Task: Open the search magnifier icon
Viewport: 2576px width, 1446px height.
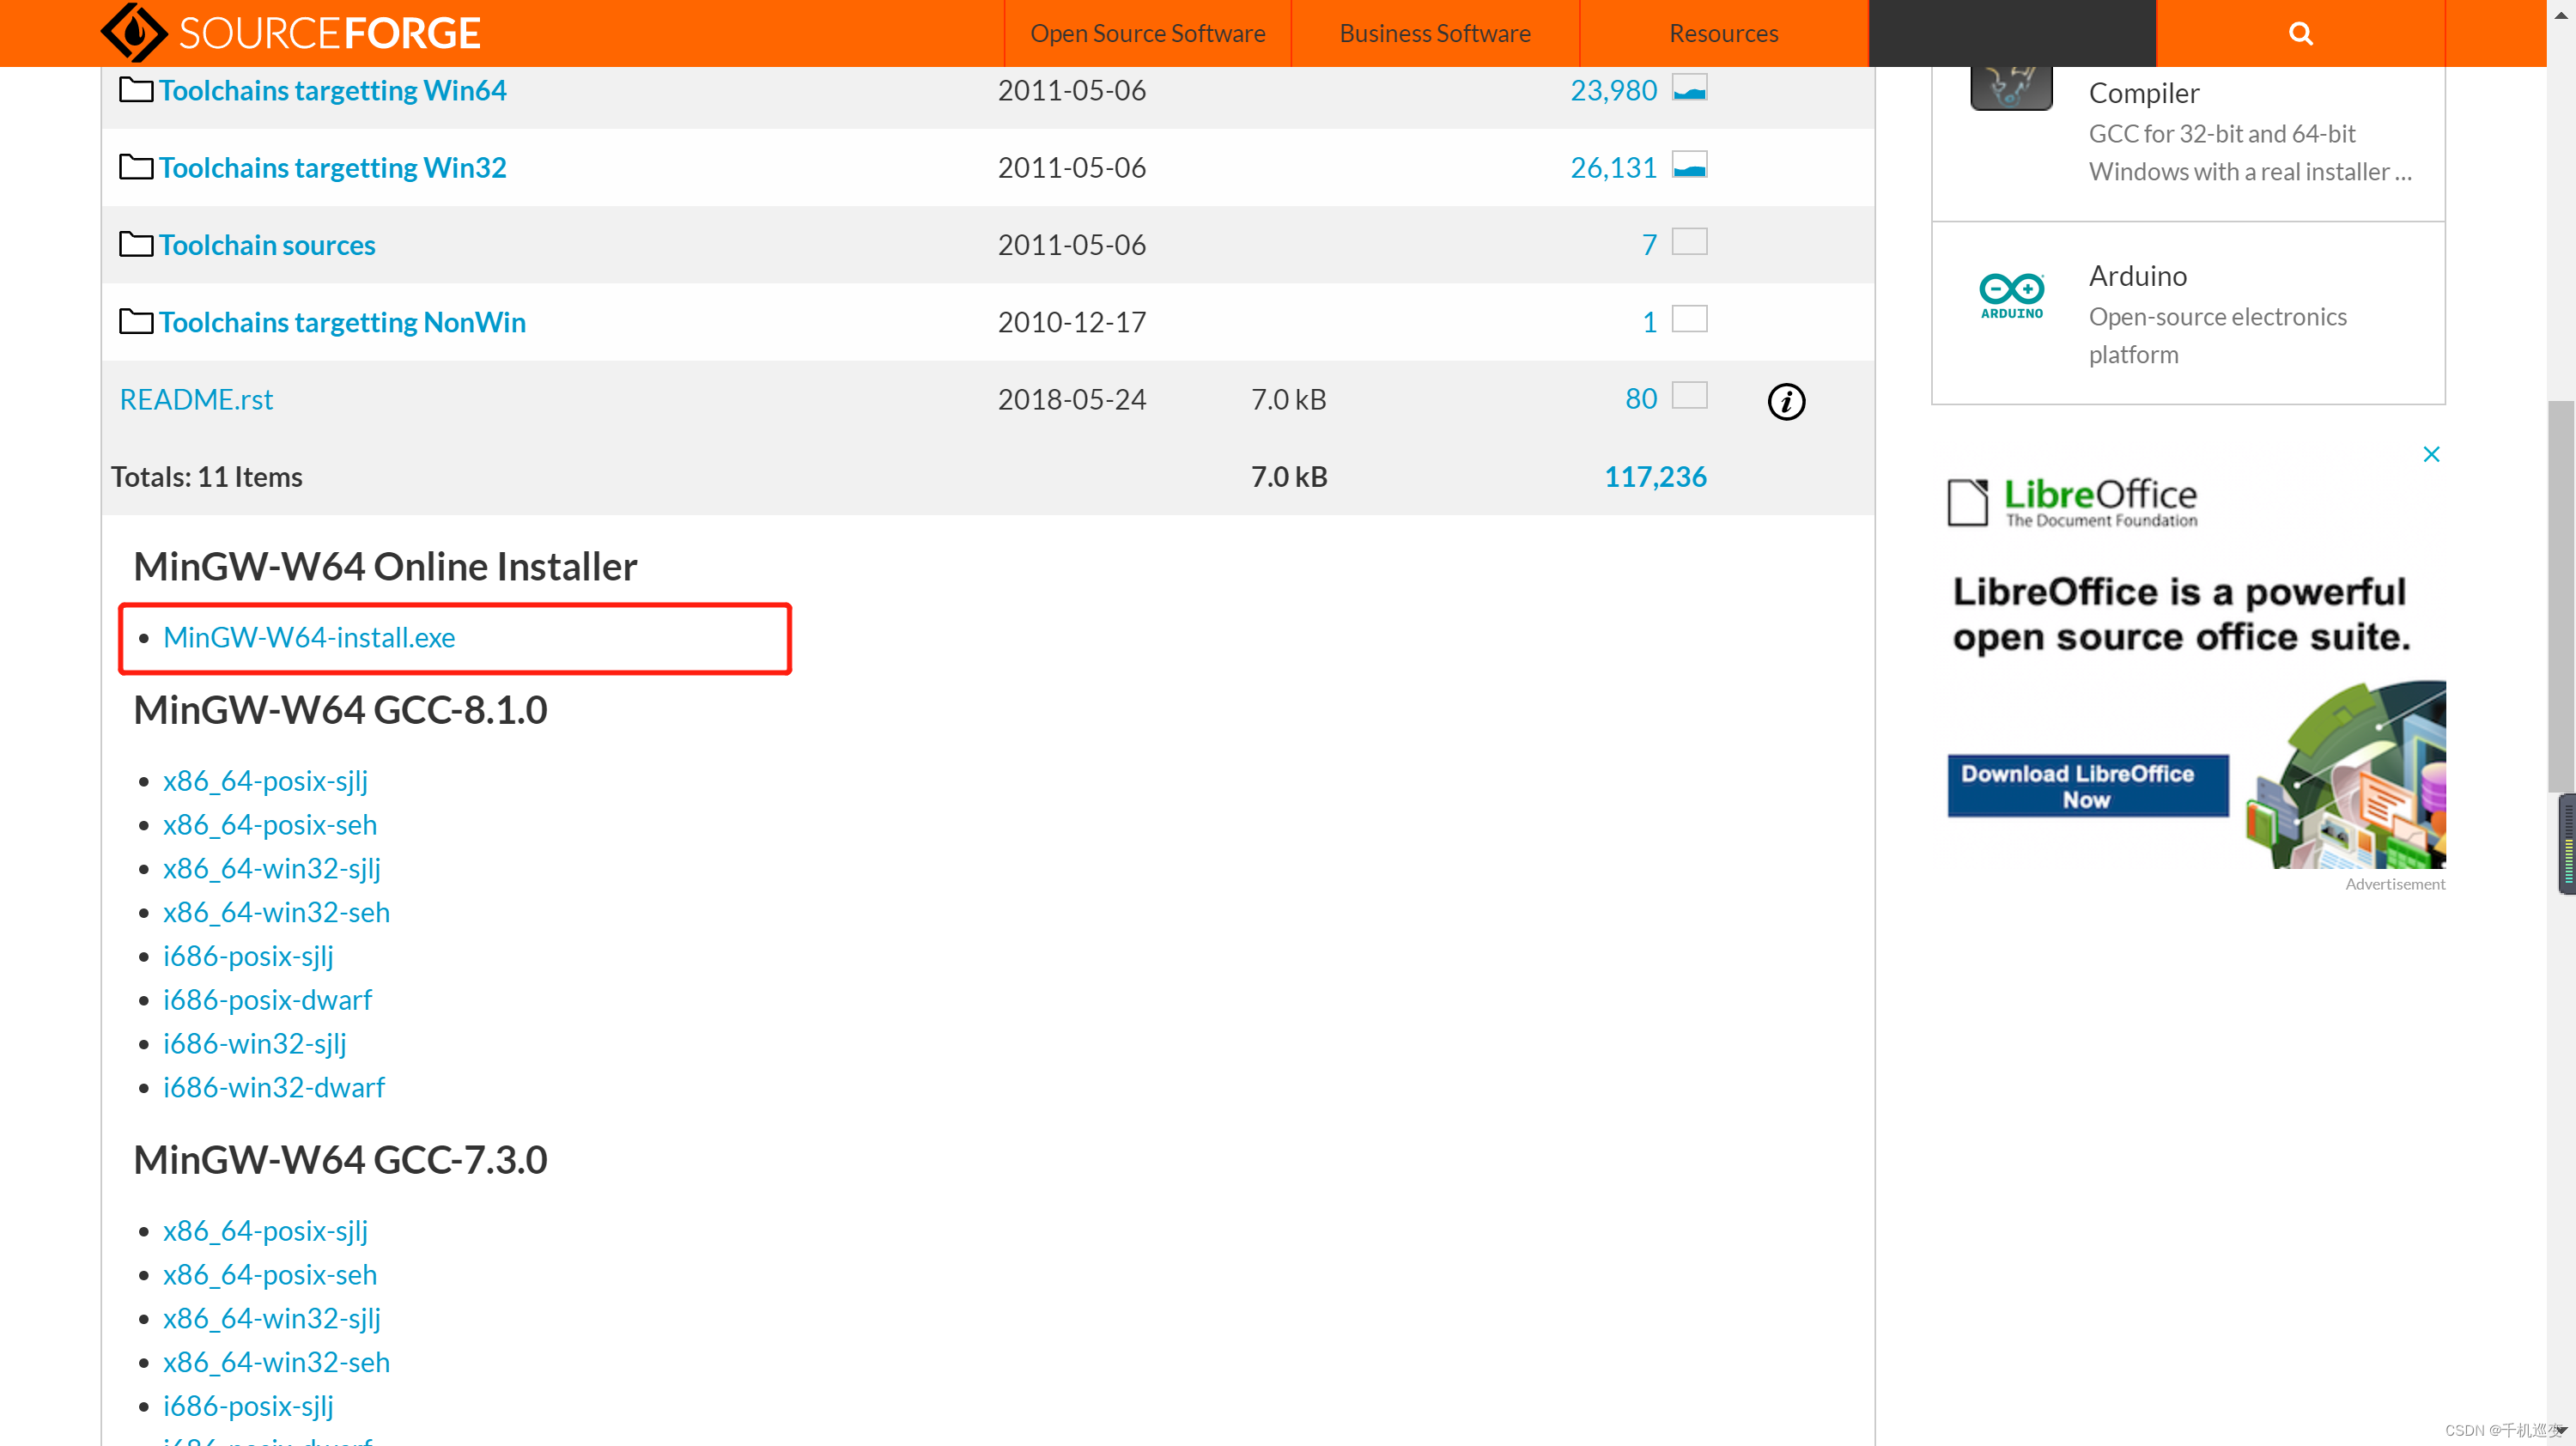Action: pos(2300,33)
